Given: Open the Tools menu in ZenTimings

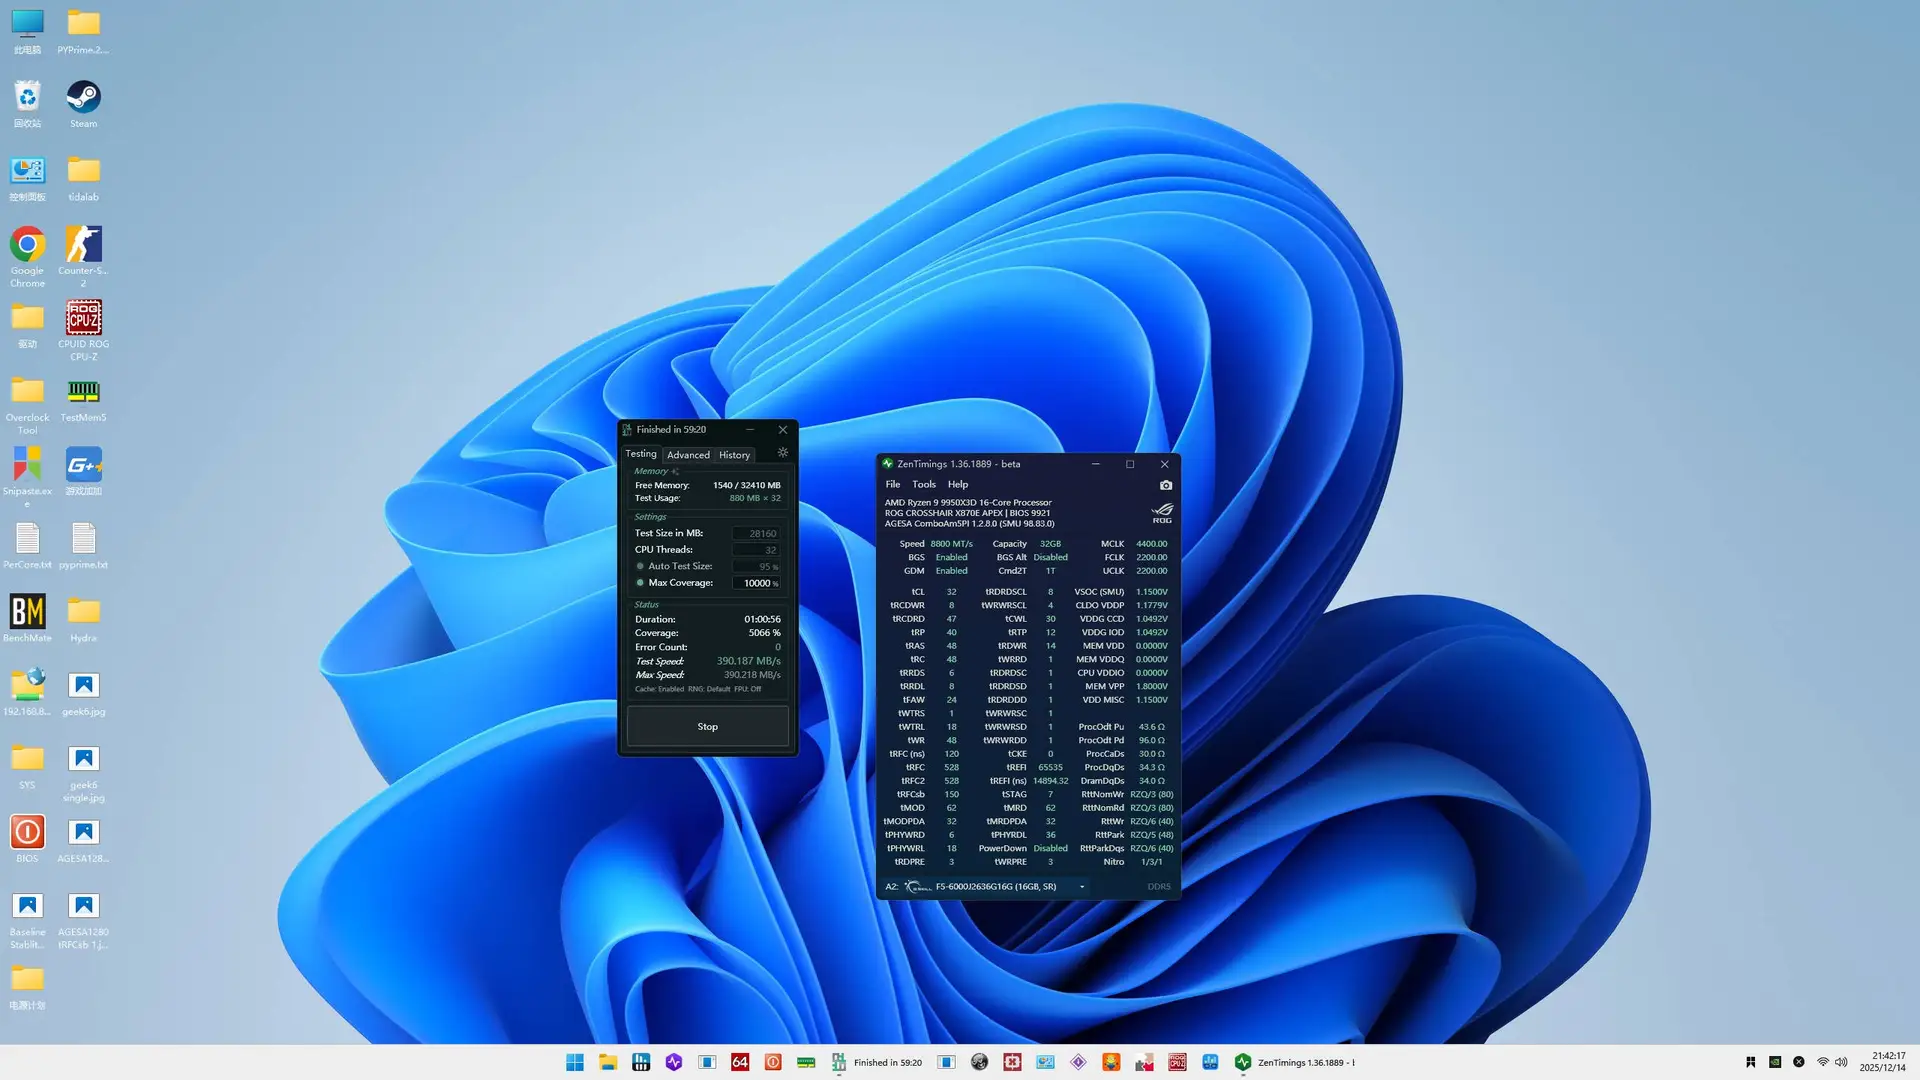Looking at the screenshot, I should coord(924,484).
